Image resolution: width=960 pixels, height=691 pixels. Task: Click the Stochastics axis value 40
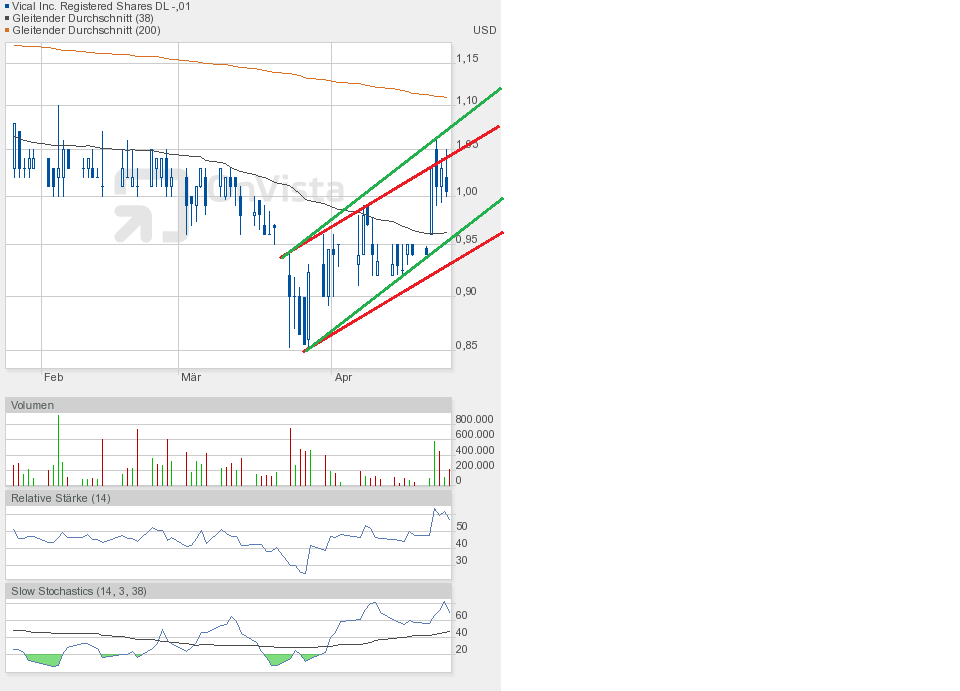click(462, 632)
